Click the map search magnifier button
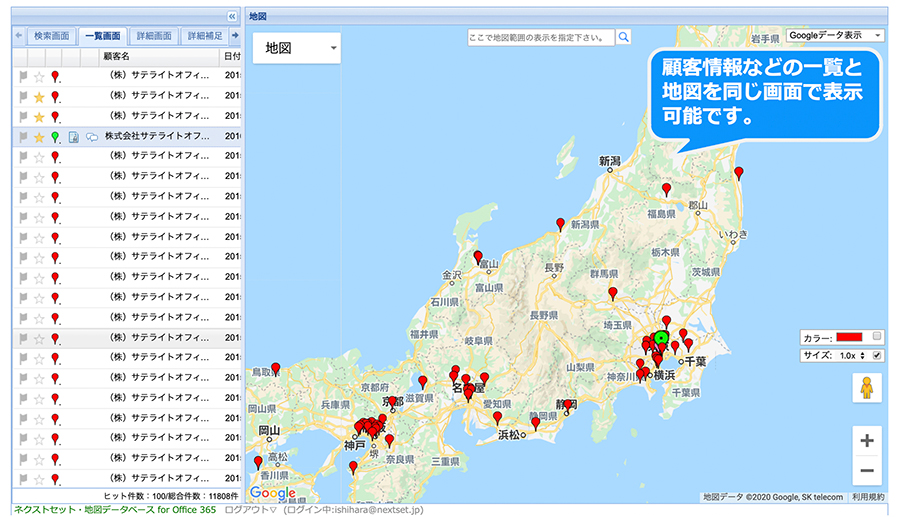This screenshot has height=517, width=900. pyautogui.click(x=623, y=37)
